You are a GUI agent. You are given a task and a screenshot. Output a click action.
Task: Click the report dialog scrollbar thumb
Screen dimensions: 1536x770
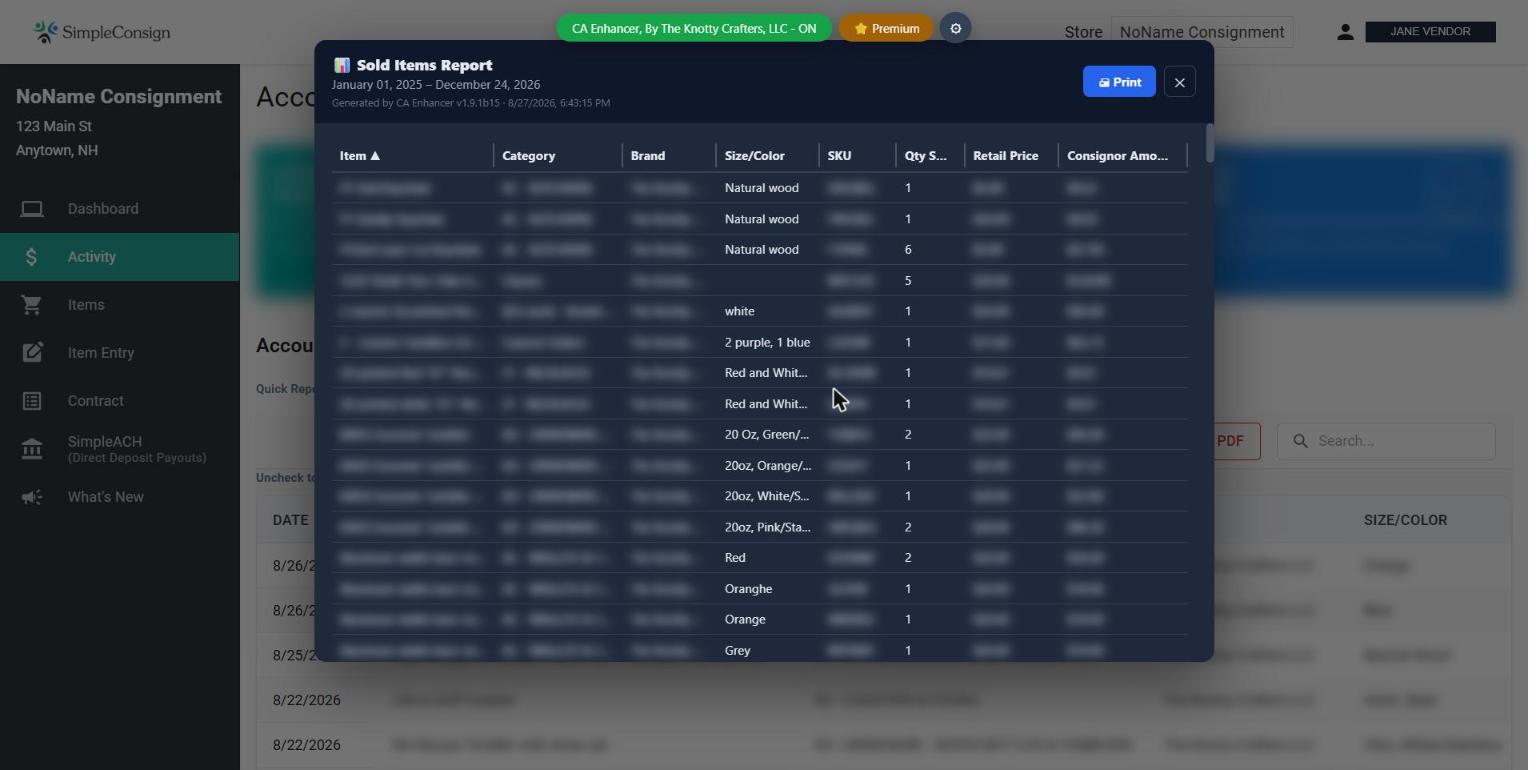[1210, 142]
